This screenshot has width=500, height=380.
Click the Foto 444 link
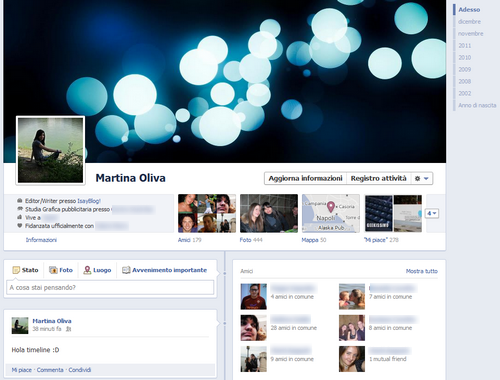251,240
